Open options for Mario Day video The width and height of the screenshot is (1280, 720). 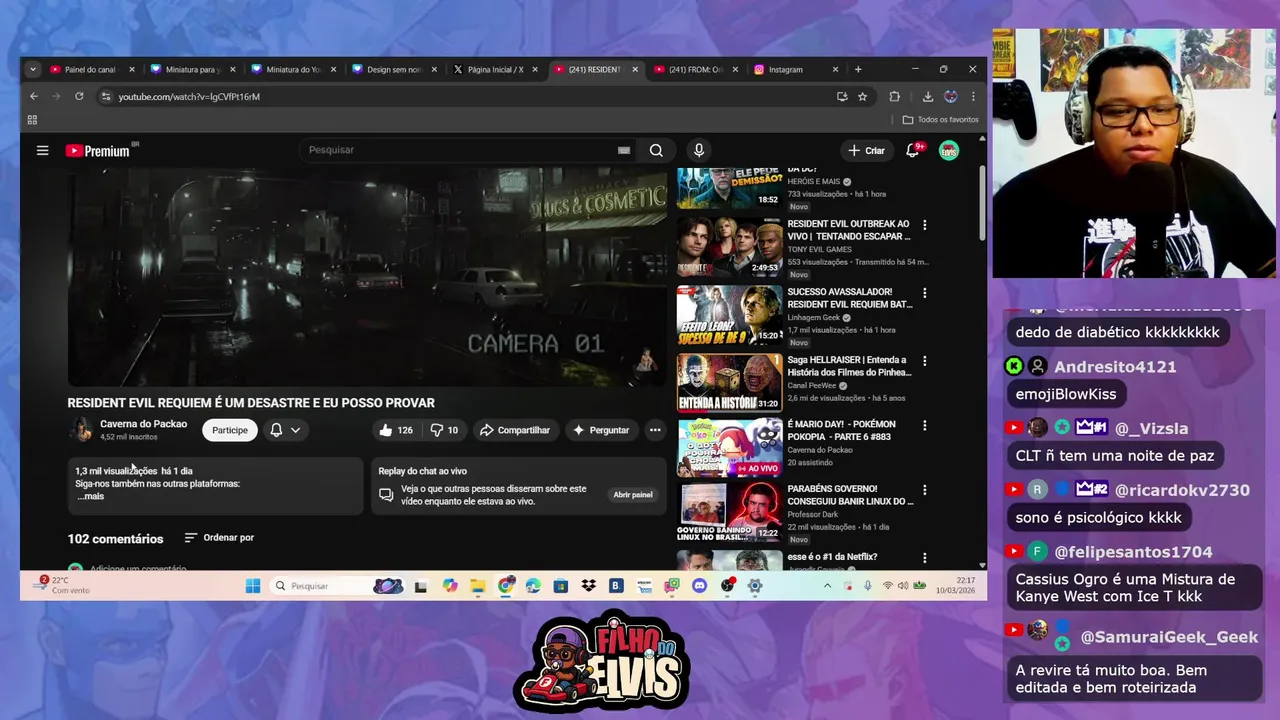tap(924, 425)
